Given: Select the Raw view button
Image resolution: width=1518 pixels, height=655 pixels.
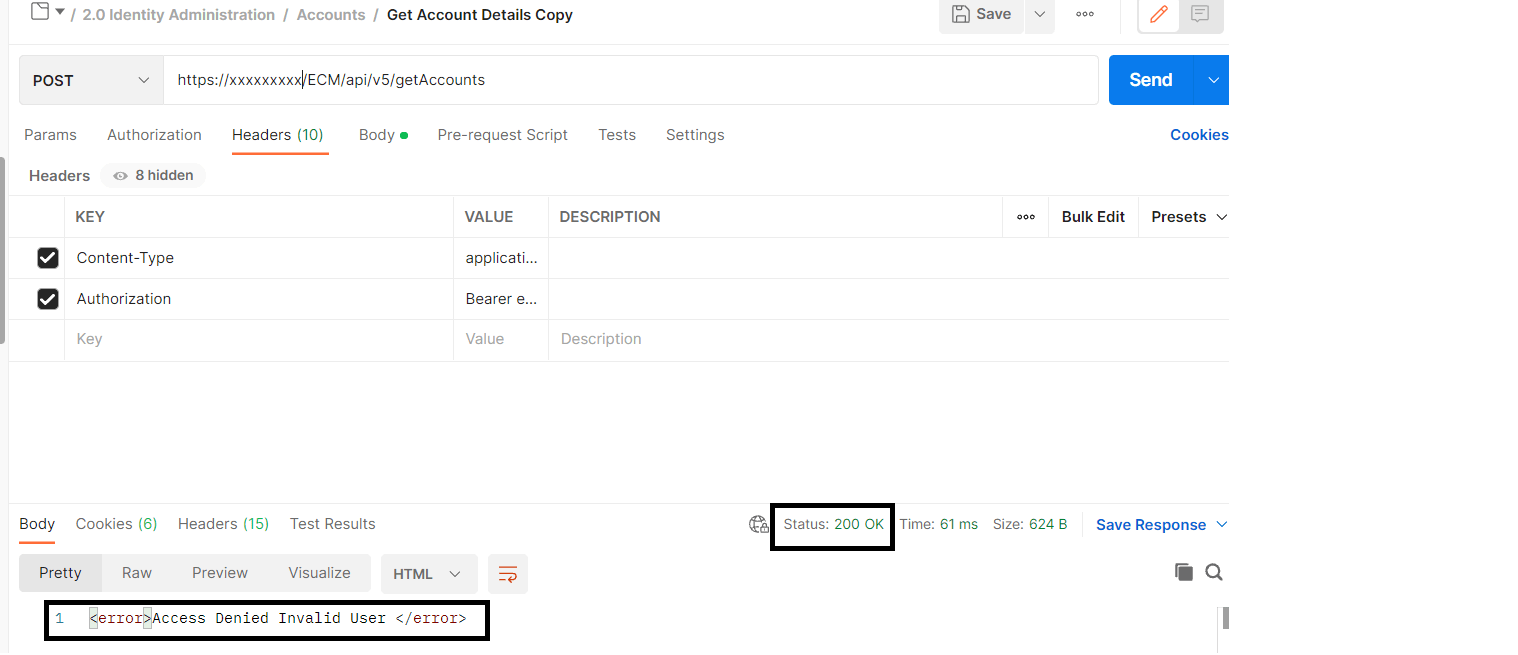Looking at the screenshot, I should click(137, 573).
